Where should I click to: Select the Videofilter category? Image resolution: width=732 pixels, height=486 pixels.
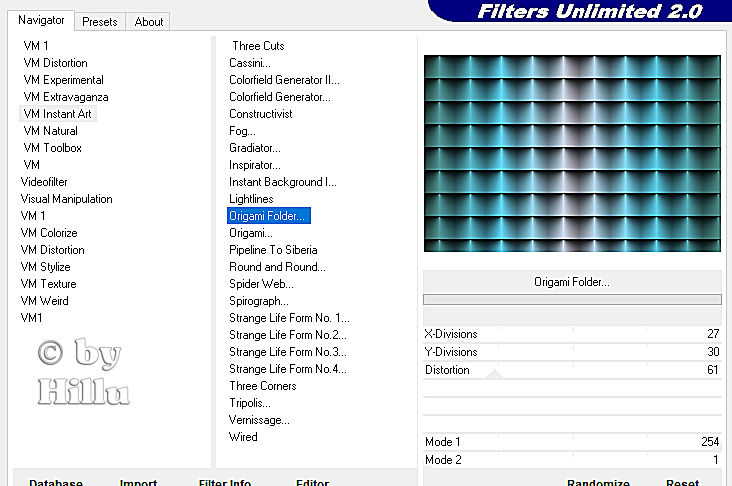click(44, 182)
